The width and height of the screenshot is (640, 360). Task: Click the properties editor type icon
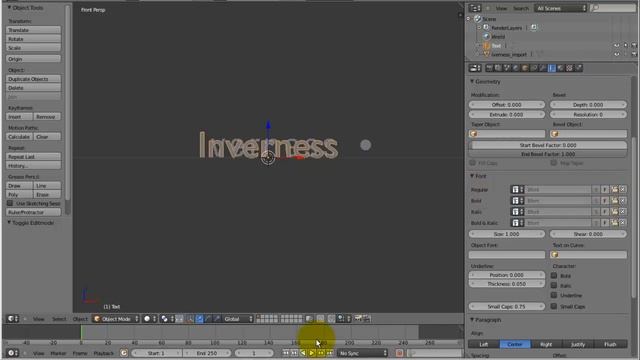pos(475,68)
